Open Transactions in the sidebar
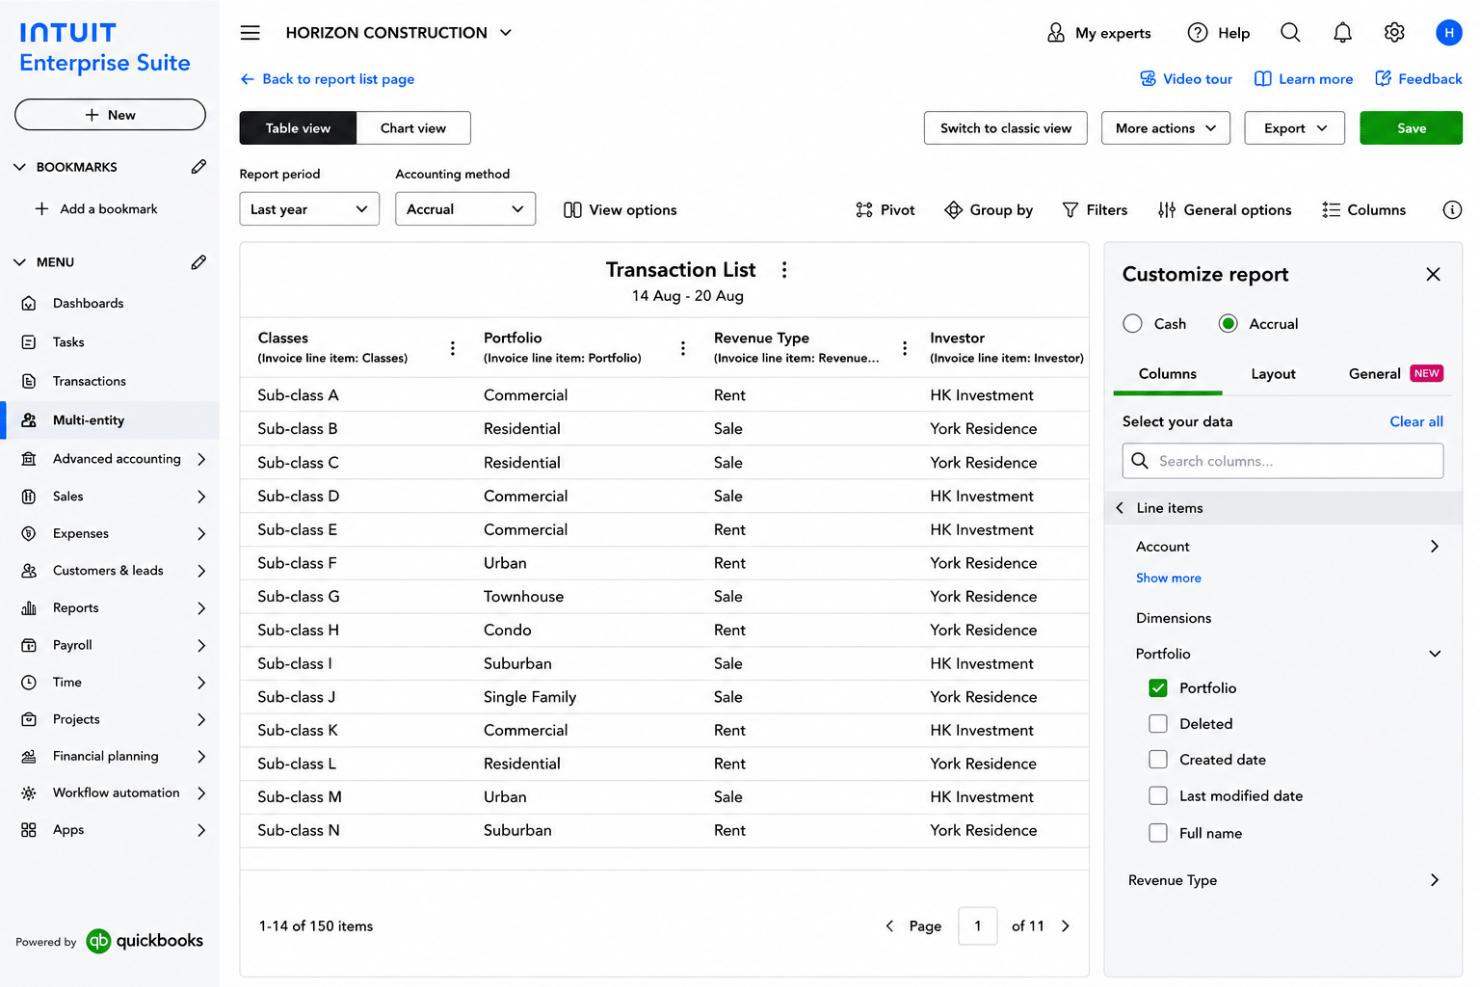This screenshot has height=987, width=1480. pos(89,381)
